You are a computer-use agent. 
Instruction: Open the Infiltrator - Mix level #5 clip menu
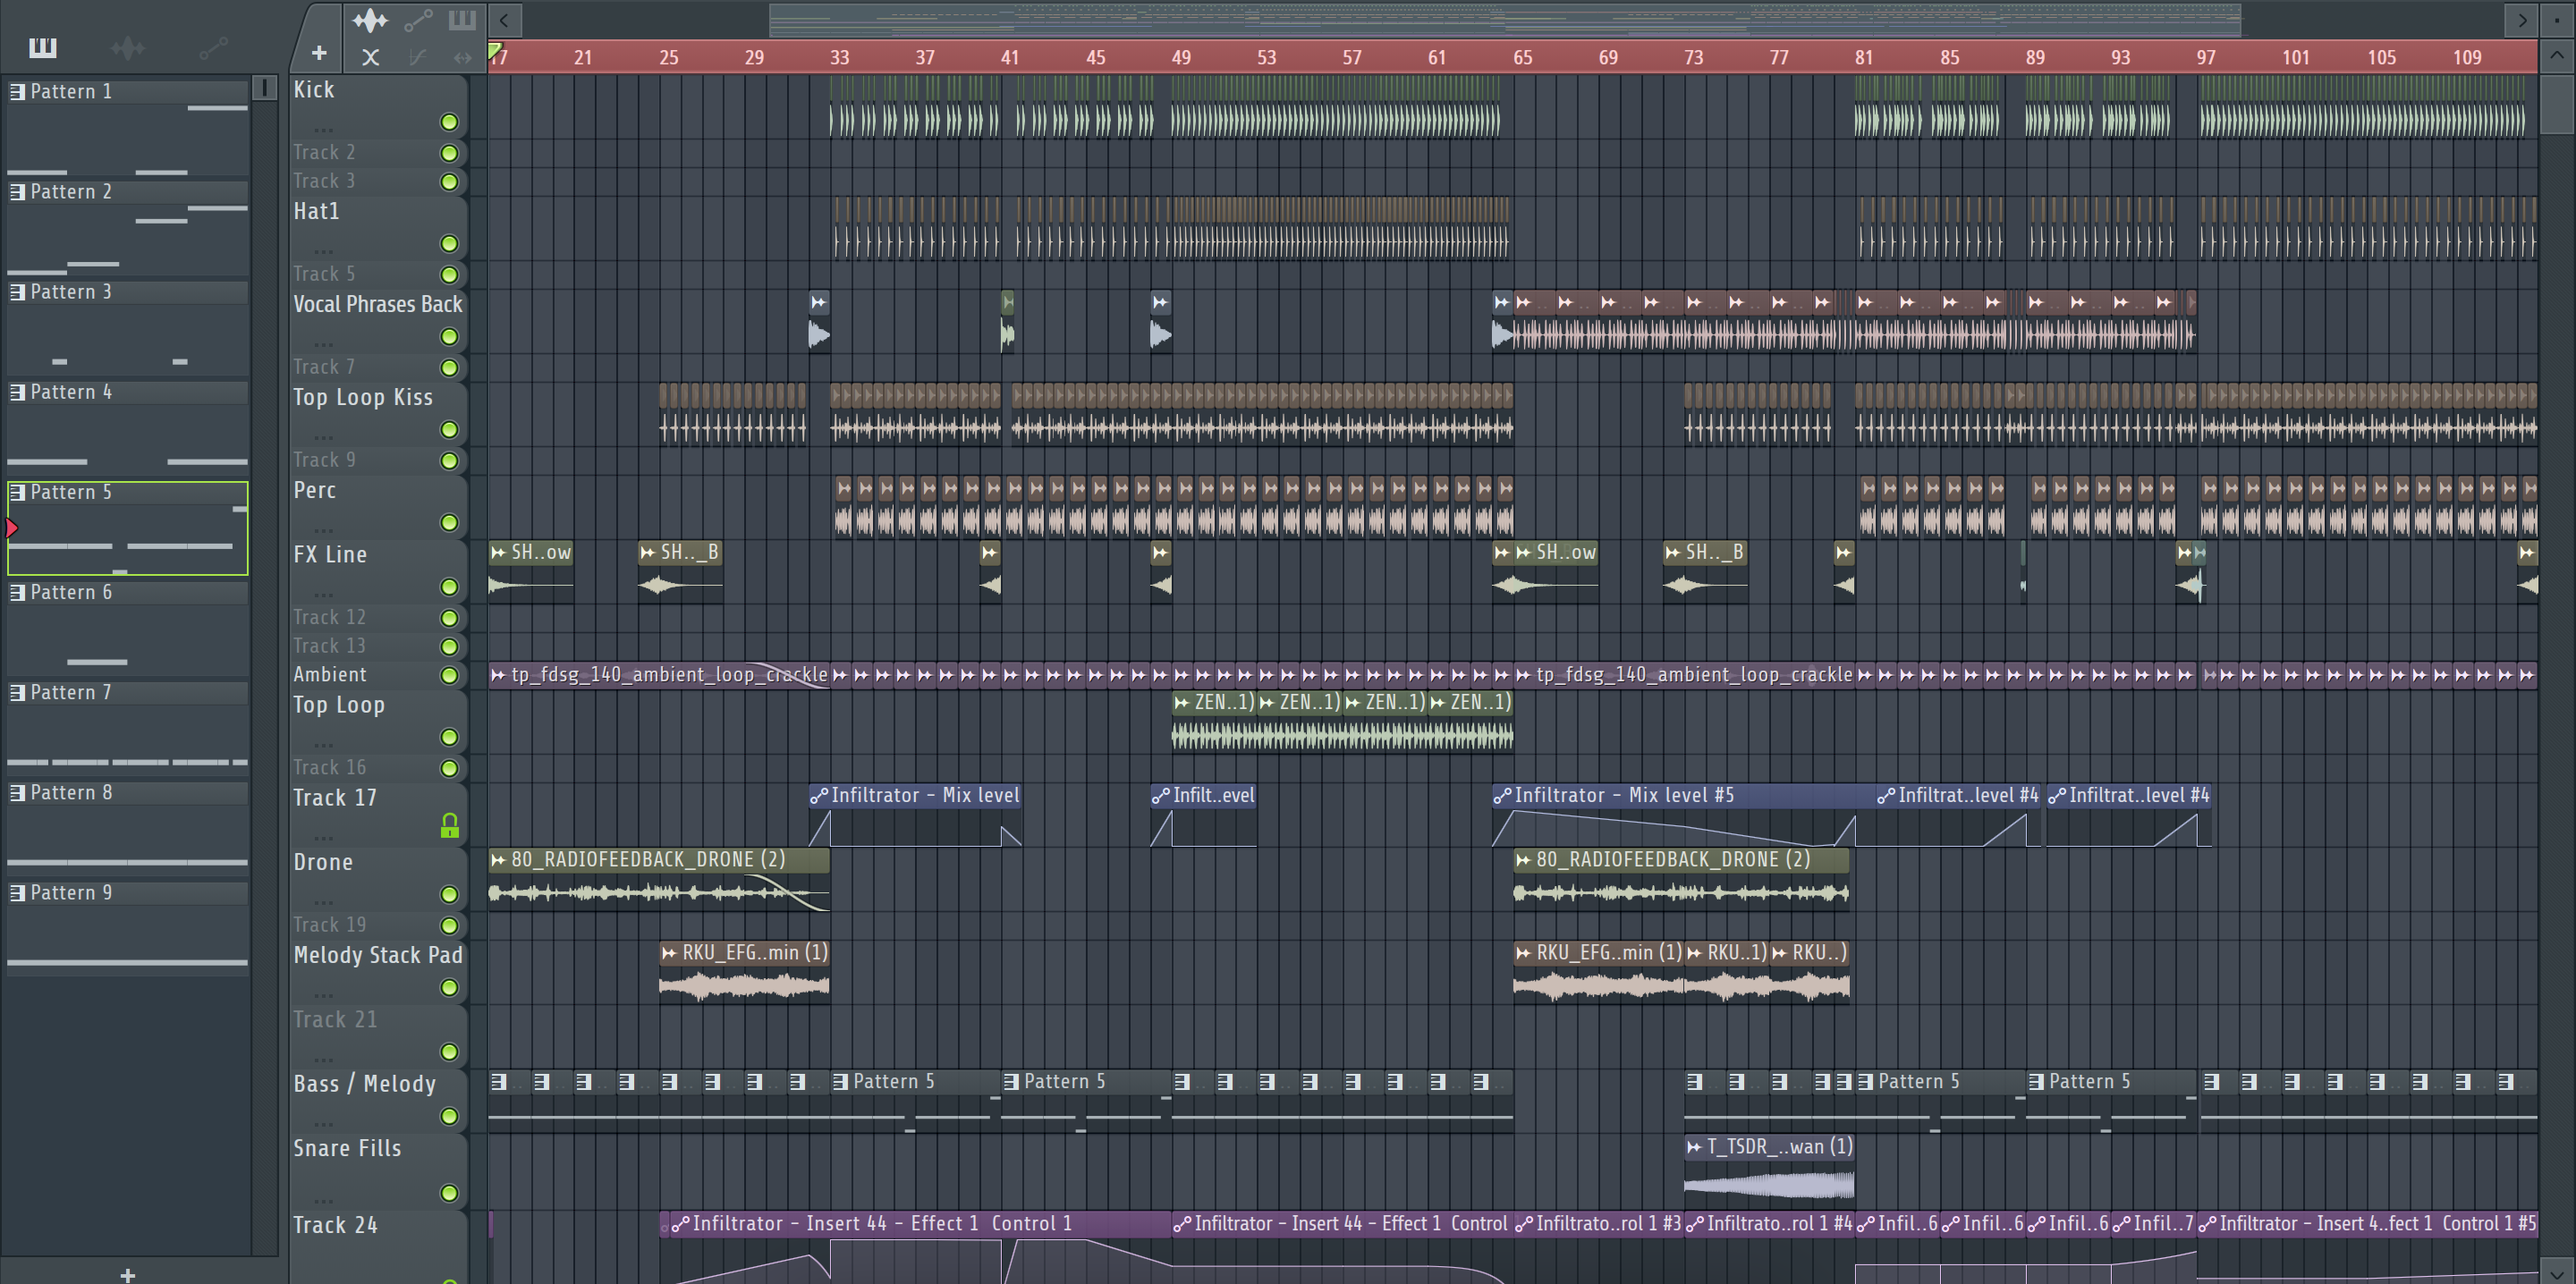[x=1502, y=796]
